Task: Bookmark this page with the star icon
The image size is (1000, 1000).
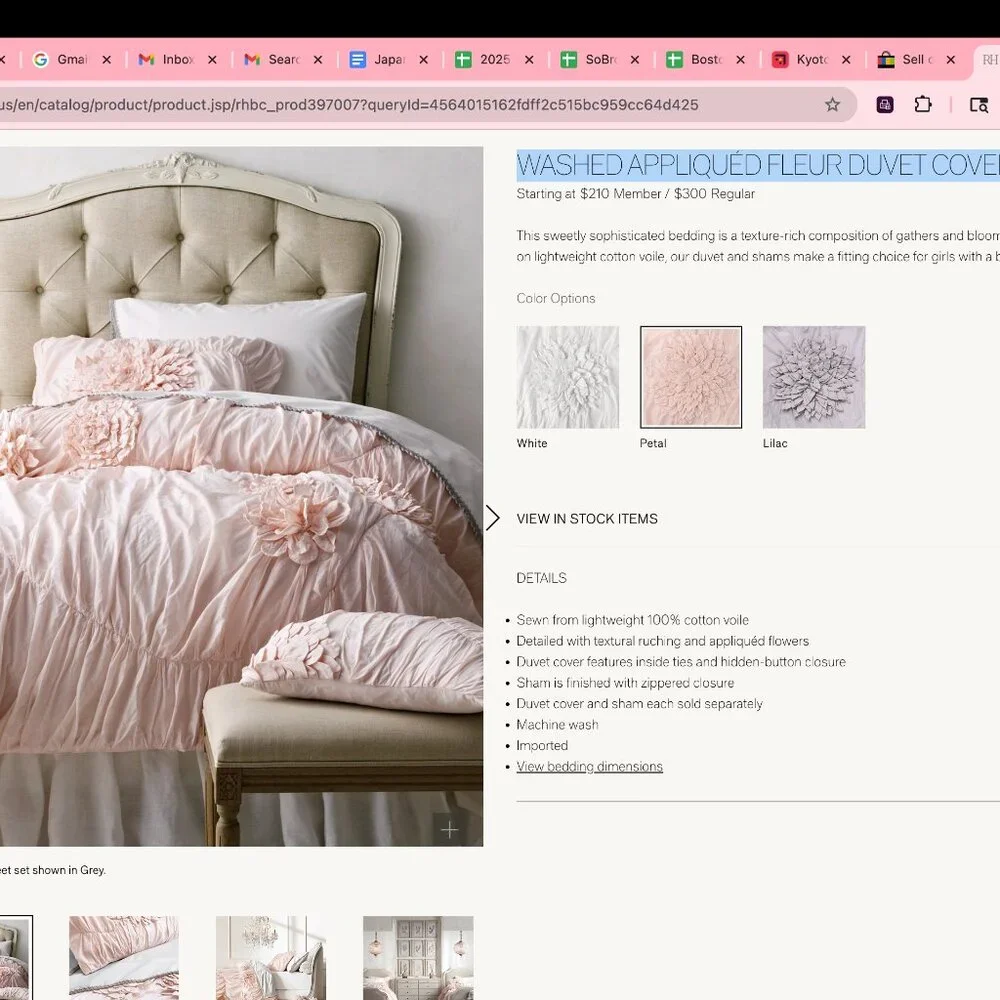Action: (x=832, y=105)
